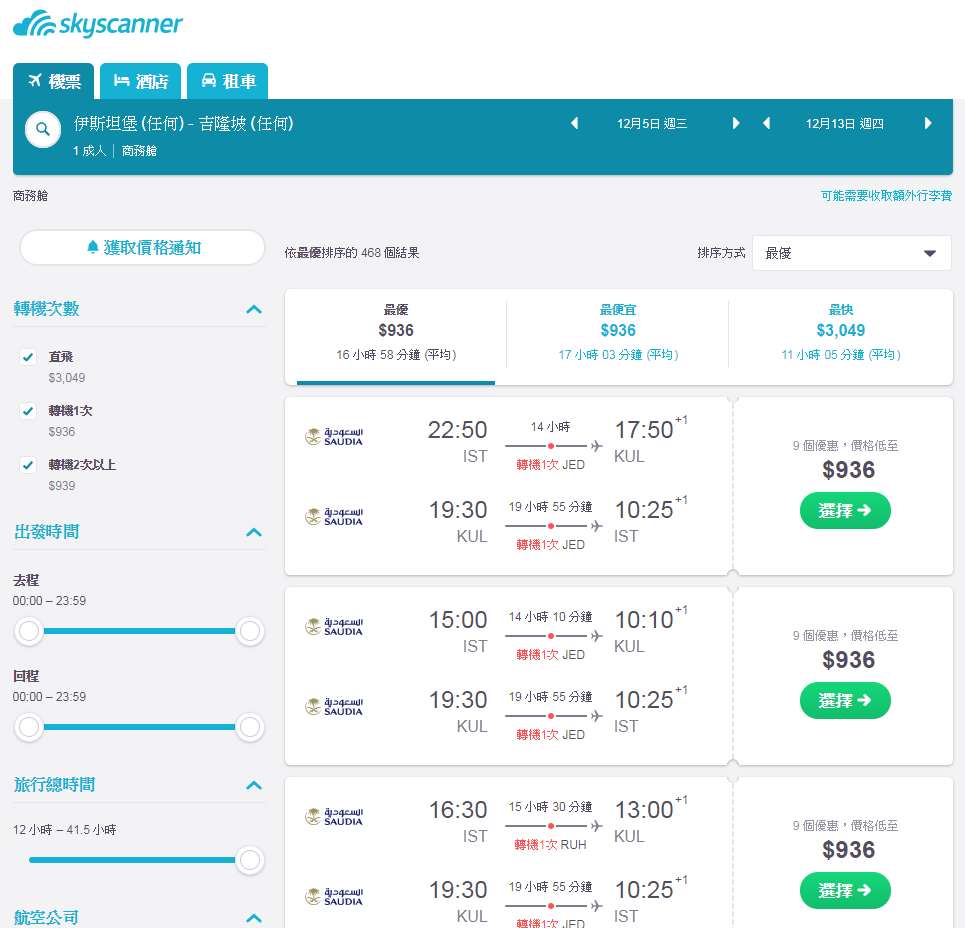Switch to the 酒店 hotels tab
This screenshot has height=928, width=965.
tap(141, 81)
